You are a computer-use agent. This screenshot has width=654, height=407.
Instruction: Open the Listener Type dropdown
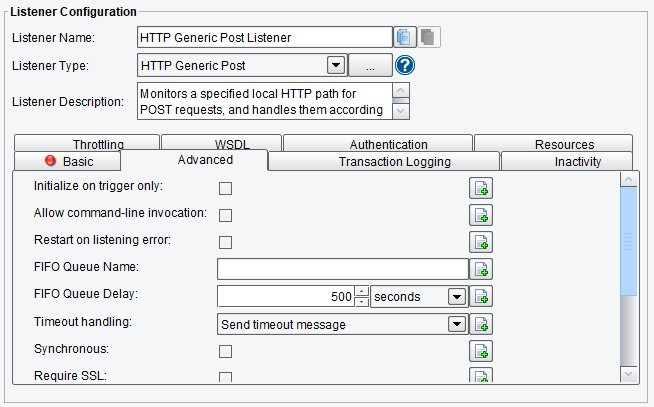tap(336, 65)
